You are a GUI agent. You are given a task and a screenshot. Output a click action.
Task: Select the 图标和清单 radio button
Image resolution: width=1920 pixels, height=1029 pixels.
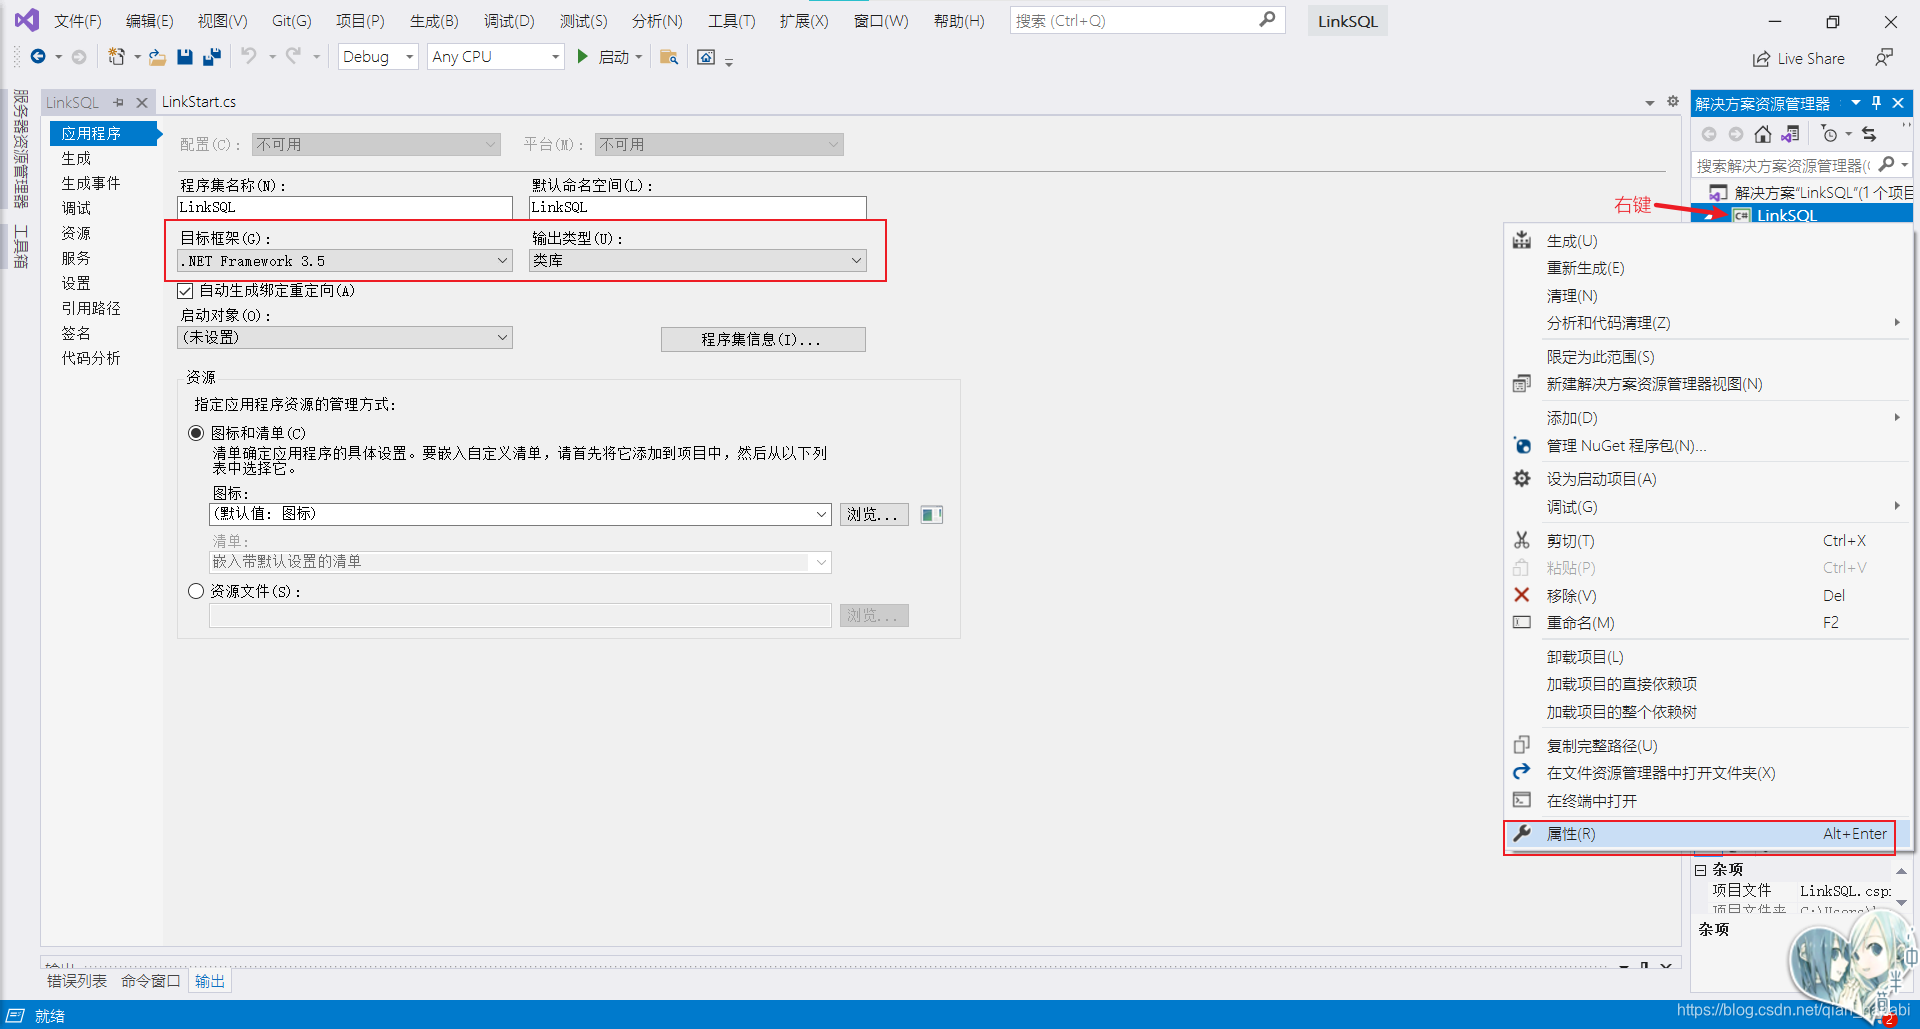(196, 433)
